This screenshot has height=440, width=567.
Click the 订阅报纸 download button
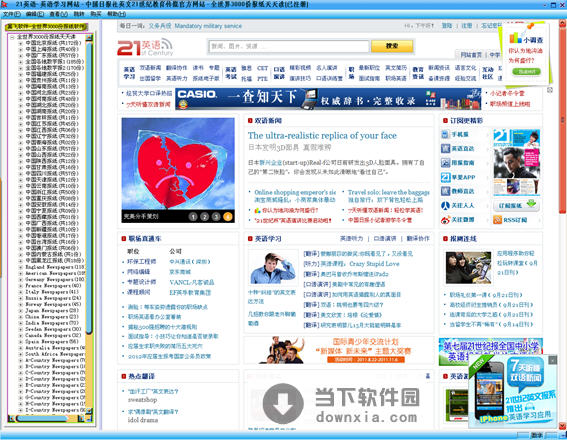point(516,205)
